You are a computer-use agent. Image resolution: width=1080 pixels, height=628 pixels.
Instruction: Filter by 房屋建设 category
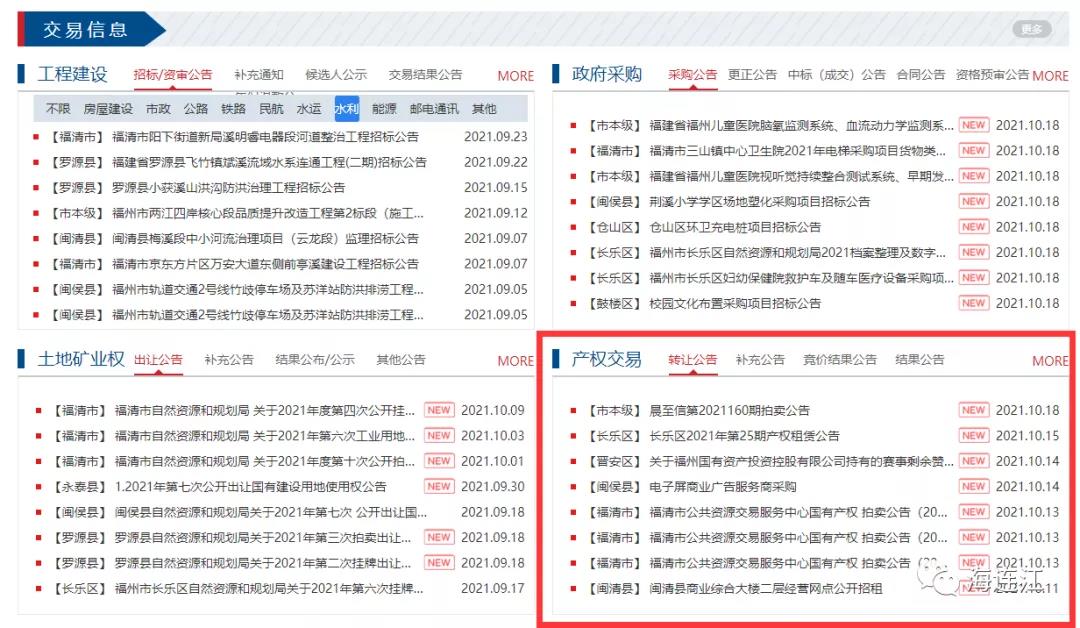108,109
